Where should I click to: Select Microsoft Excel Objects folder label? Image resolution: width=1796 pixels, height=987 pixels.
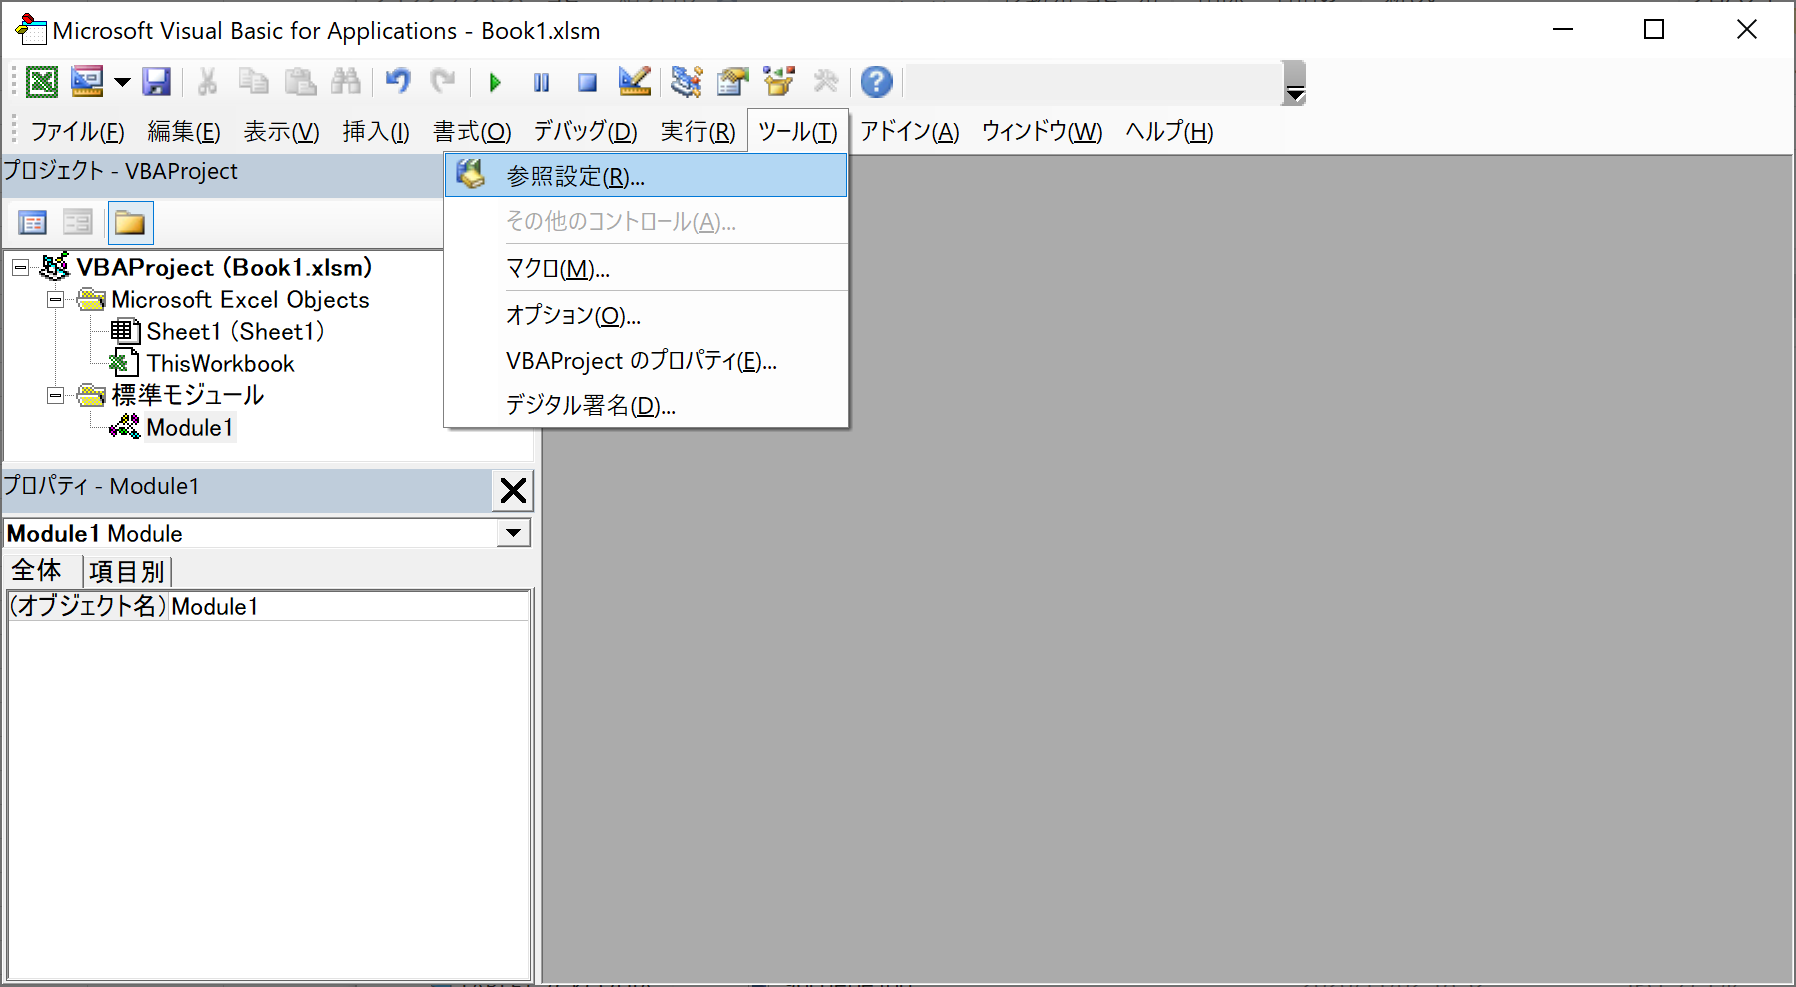pyautogui.click(x=240, y=299)
